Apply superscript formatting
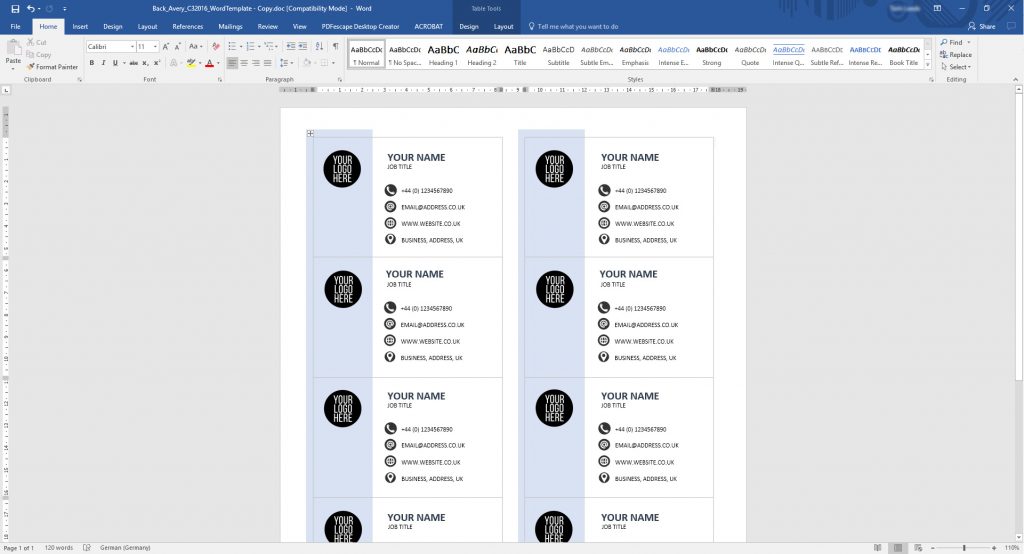Viewport: 1024px width, 554px height. coord(157,63)
